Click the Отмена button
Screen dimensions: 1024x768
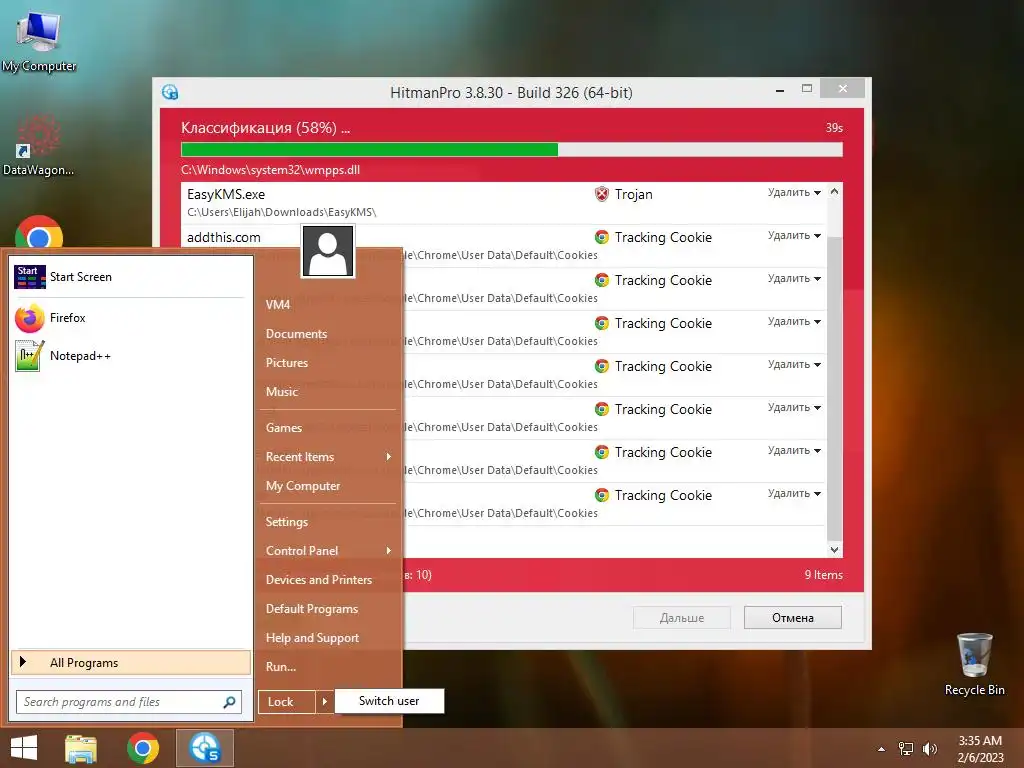pyautogui.click(x=793, y=618)
